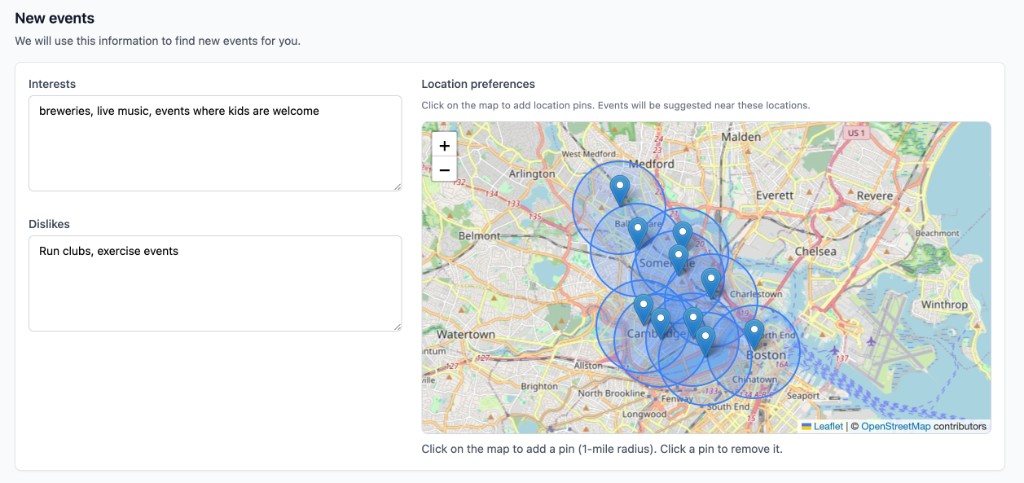Click the US 1 highway shield

pyautogui.click(x=855, y=132)
